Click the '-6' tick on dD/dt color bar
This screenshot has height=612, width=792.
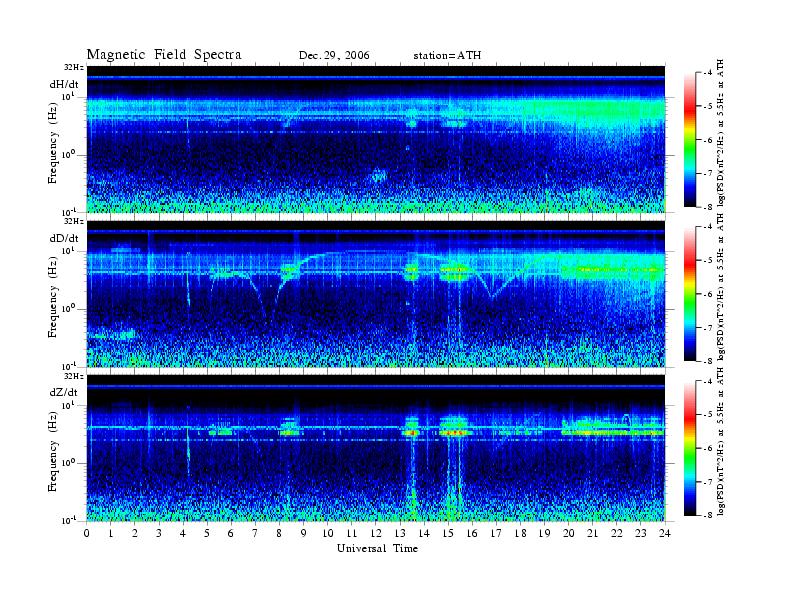708,294
